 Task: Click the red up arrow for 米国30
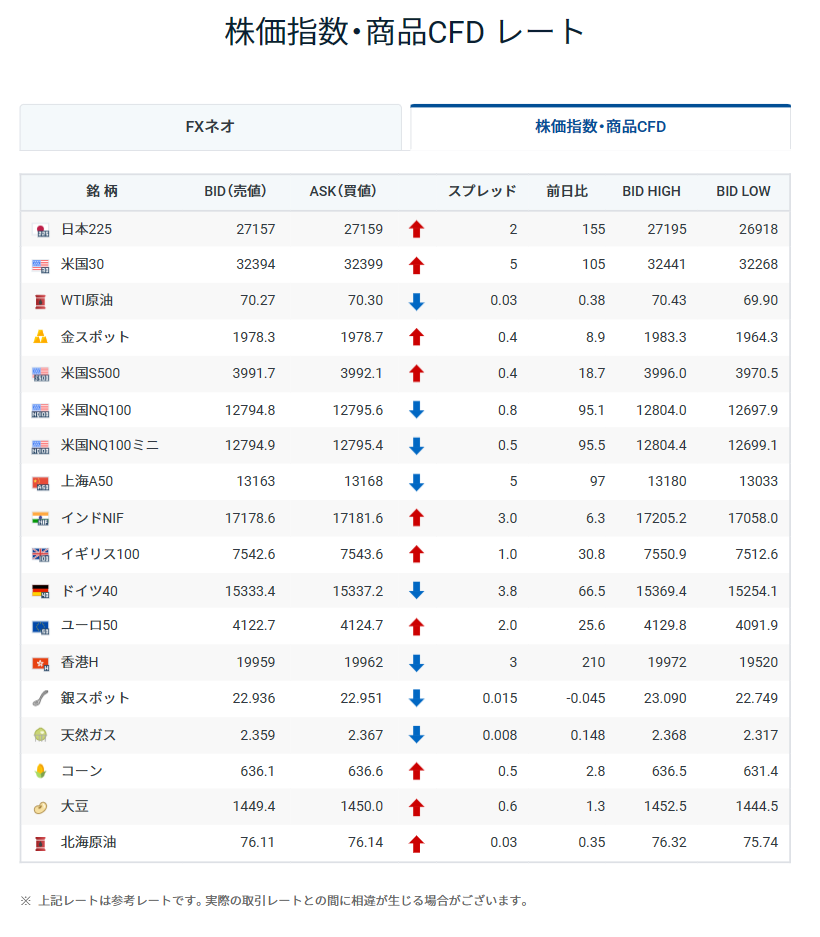tap(417, 265)
